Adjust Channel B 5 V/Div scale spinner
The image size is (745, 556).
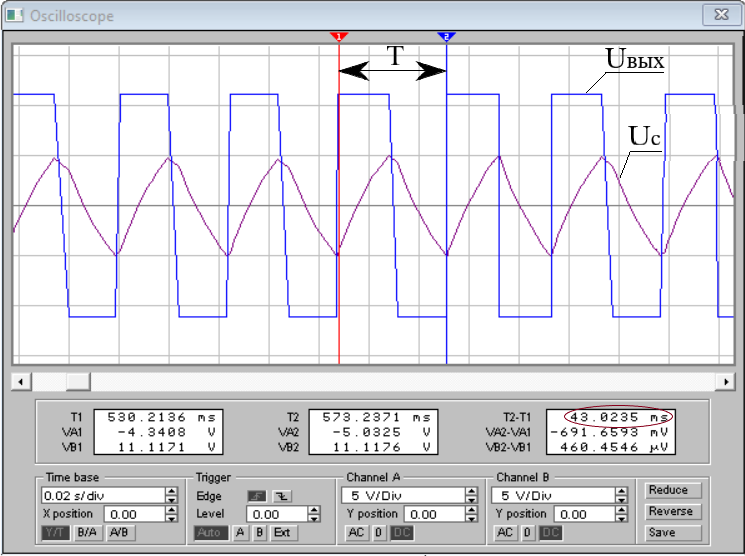click(621, 495)
